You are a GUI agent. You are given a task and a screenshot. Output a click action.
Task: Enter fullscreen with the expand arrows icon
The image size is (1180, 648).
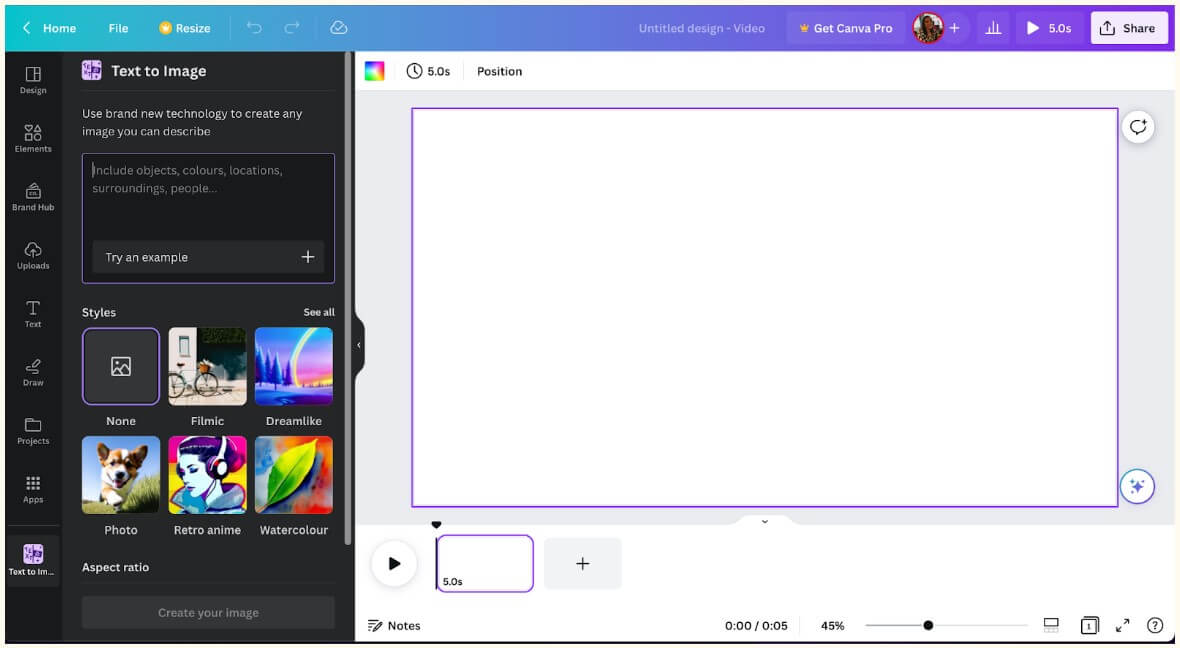(x=1122, y=625)
